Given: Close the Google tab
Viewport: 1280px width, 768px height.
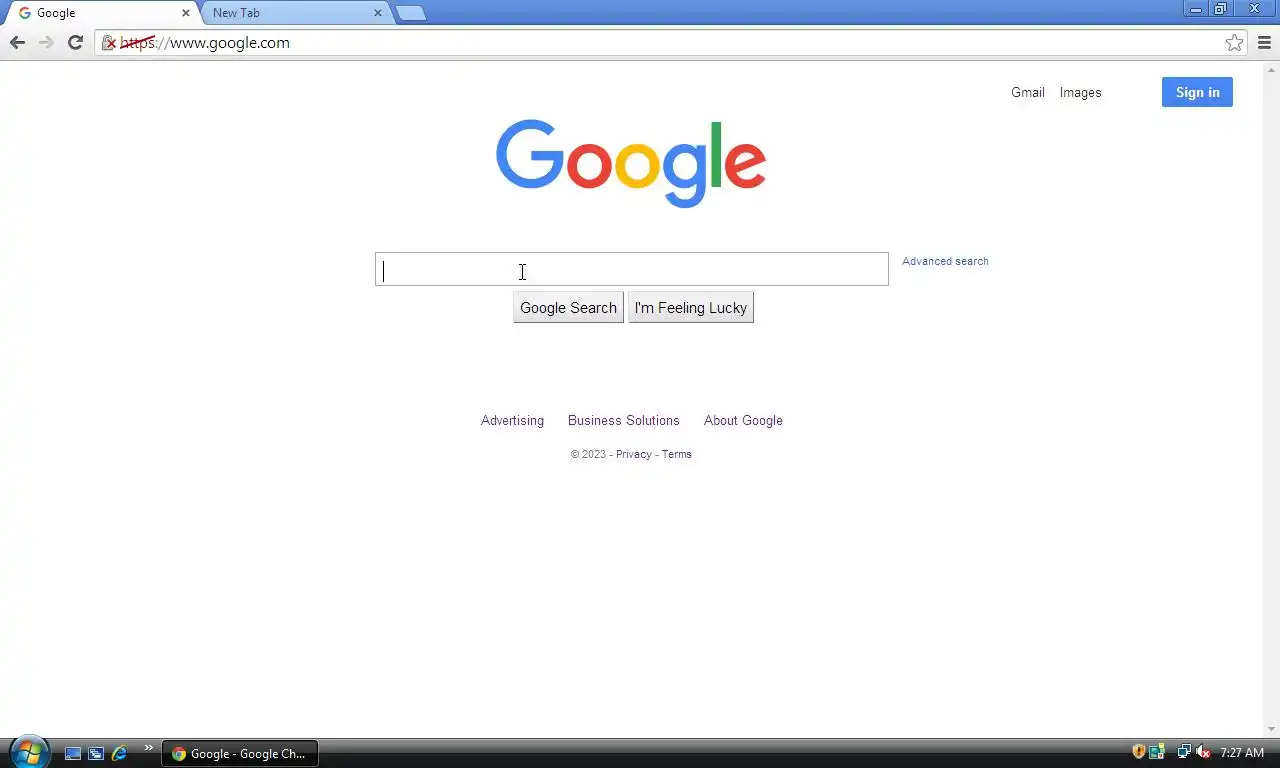Looking at the screenshot, I should [x=185, y=13].
